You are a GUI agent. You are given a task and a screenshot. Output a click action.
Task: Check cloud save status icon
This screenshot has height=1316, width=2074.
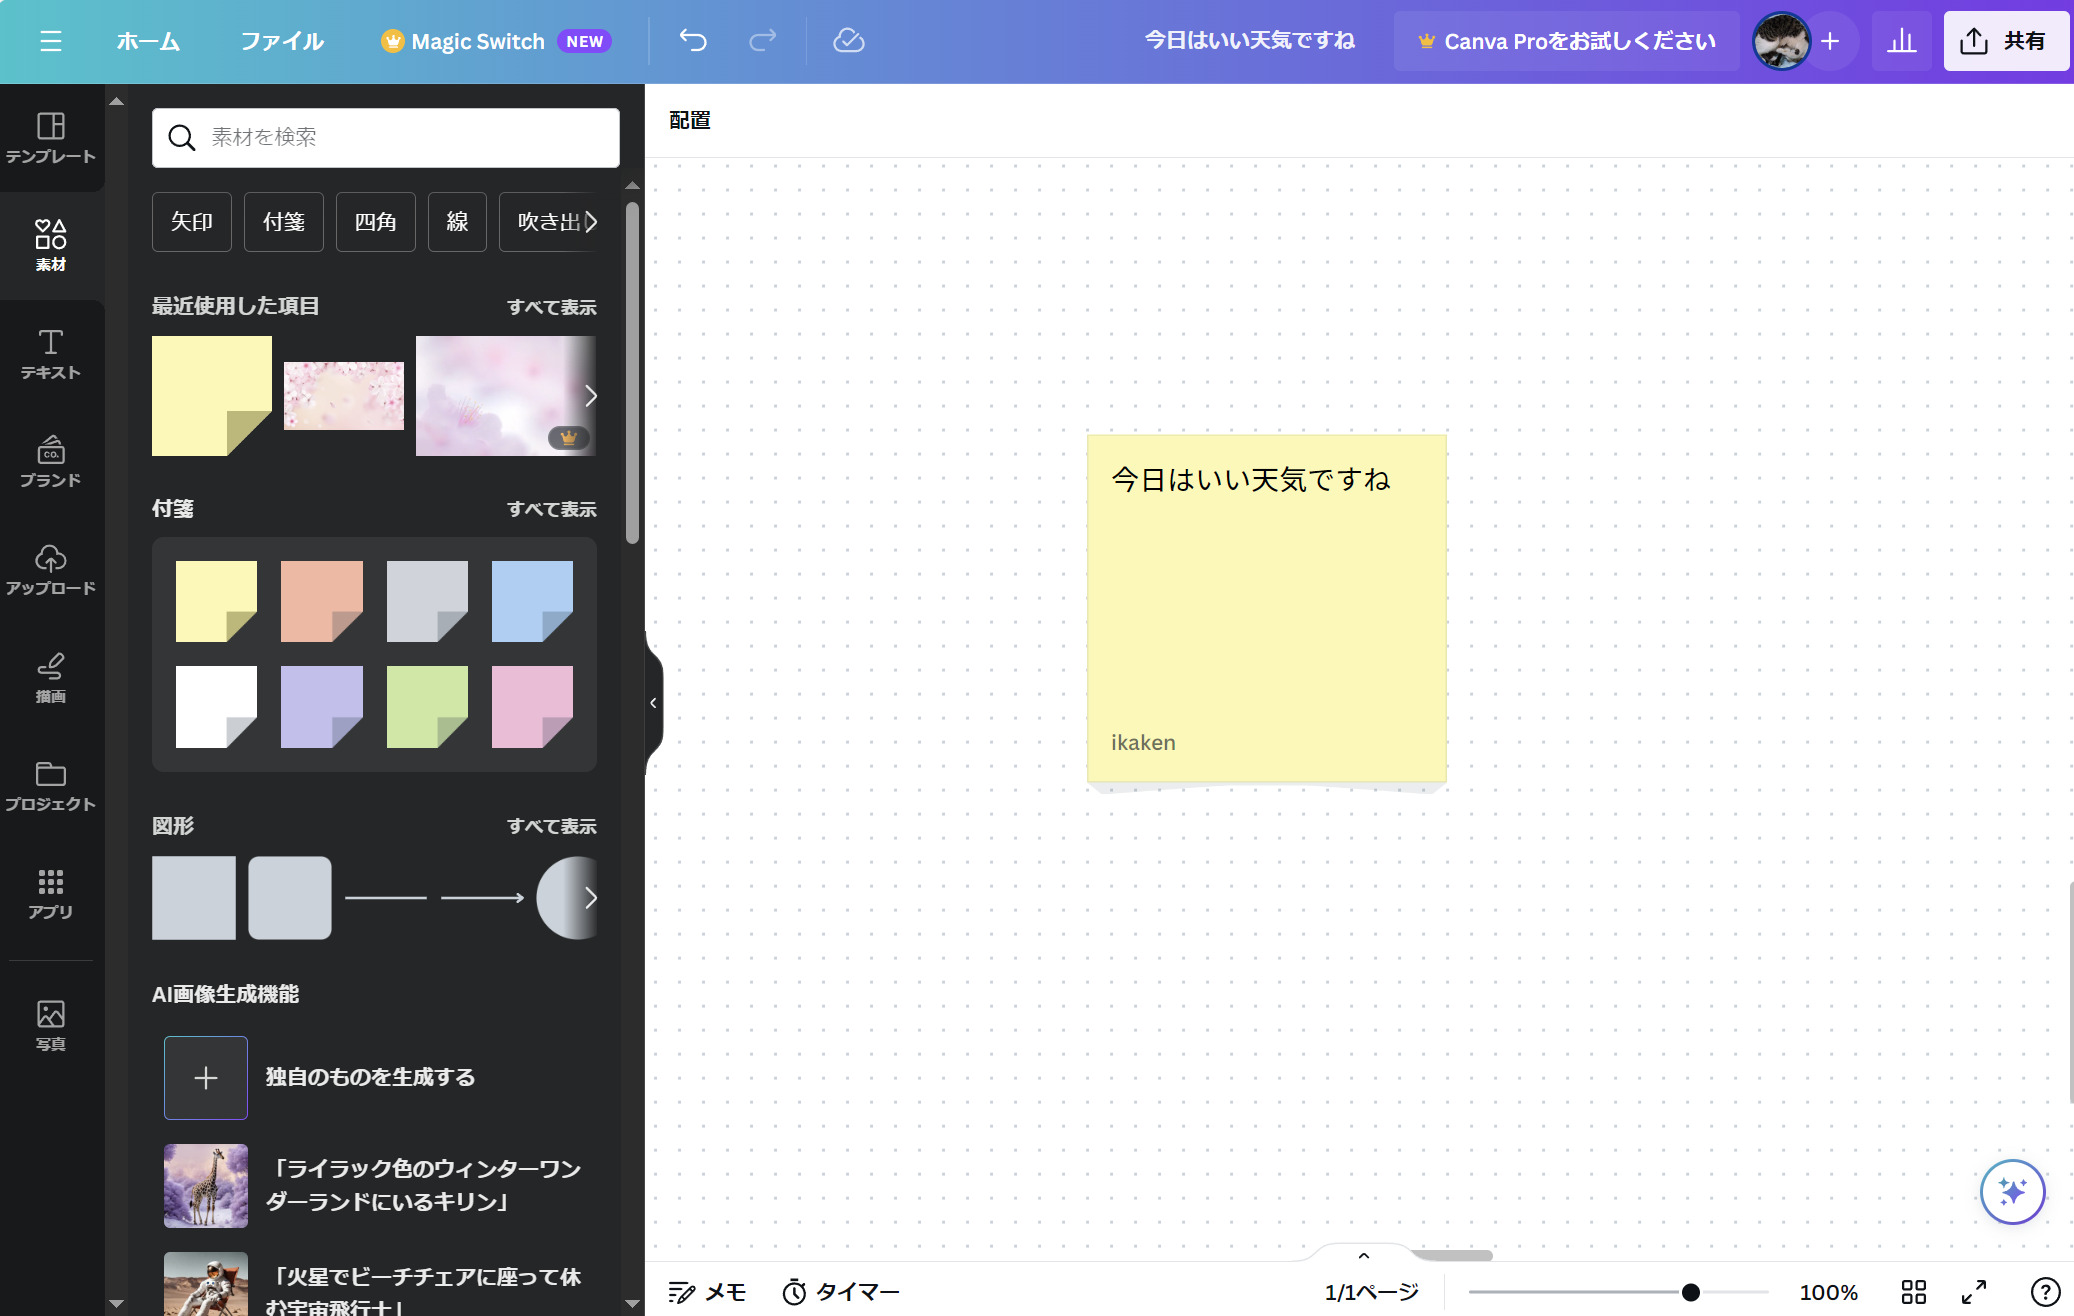point(848,41)
